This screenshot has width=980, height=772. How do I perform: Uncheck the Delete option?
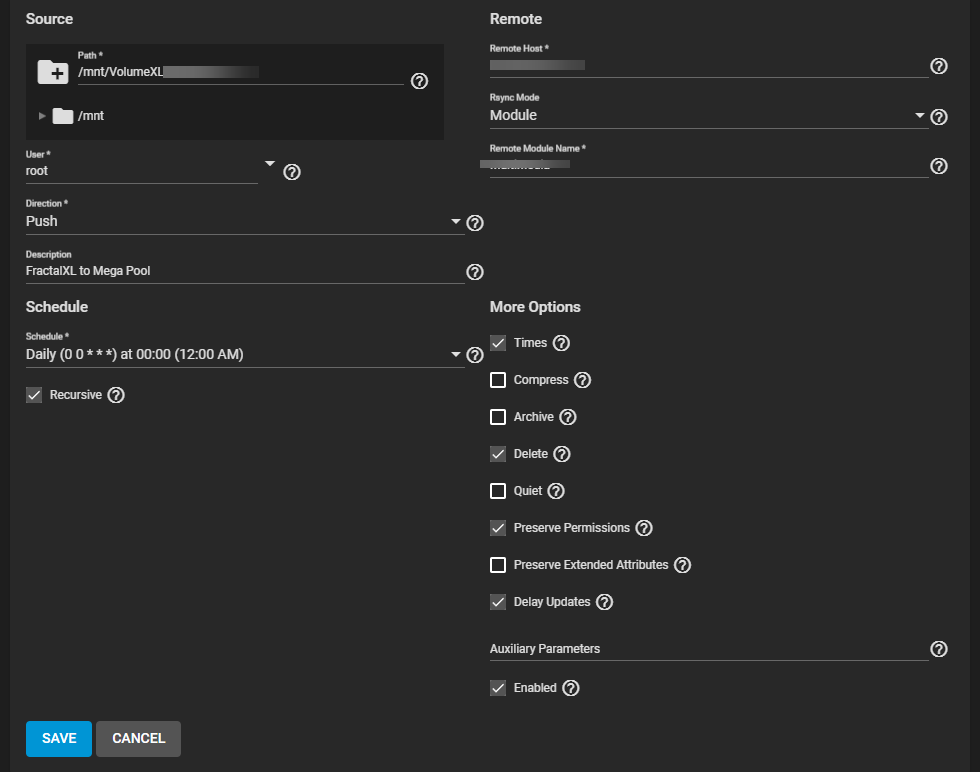[498, 454]
